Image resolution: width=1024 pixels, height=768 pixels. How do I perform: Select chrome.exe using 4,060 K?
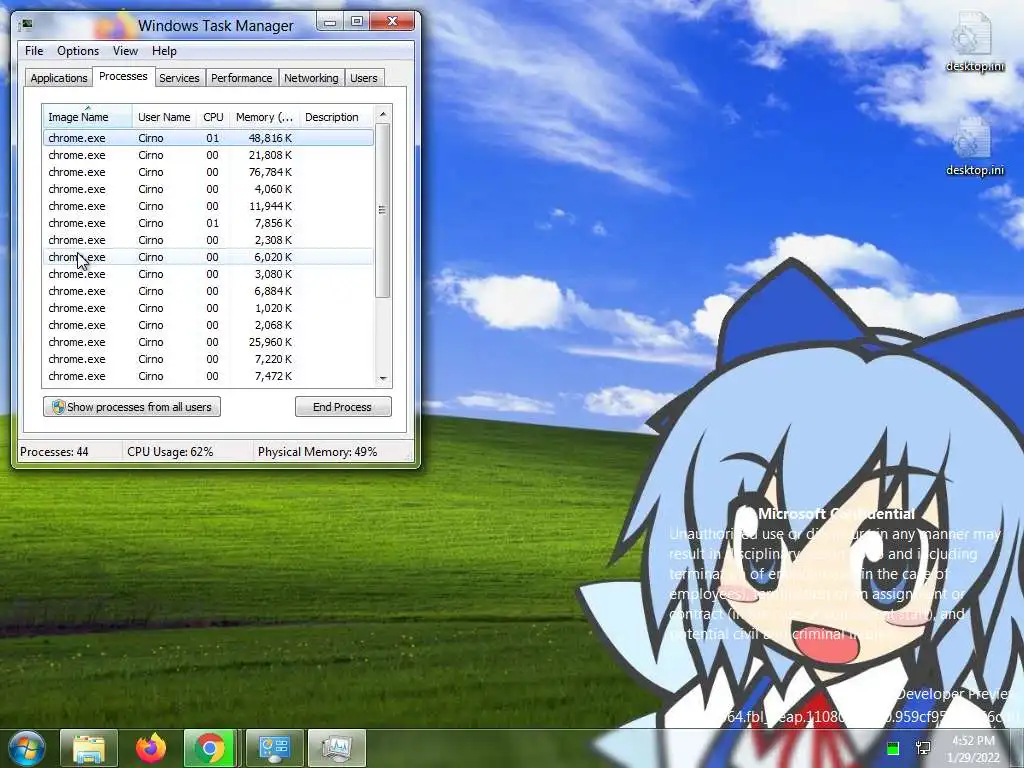(x=208, y=189)
